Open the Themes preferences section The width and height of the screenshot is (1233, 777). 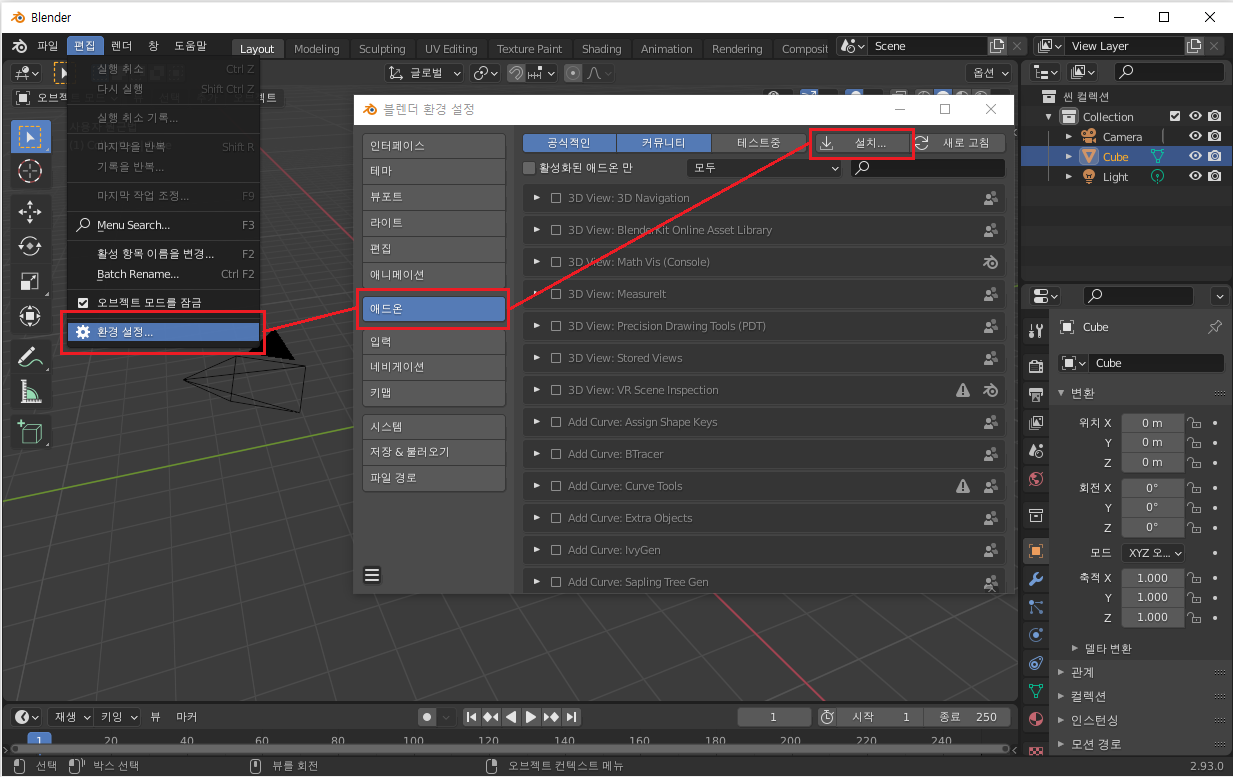(434, 171)
